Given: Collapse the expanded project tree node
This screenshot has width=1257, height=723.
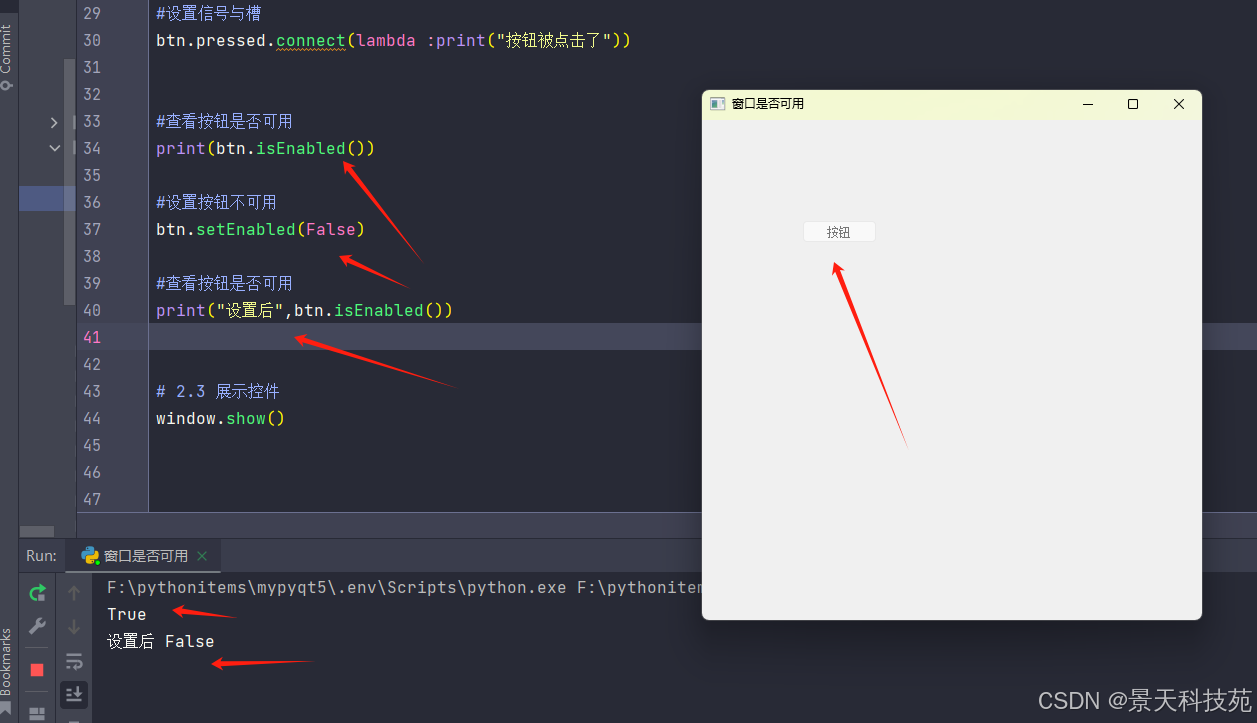Looking at the screenshot, I should tap(54, 148).
